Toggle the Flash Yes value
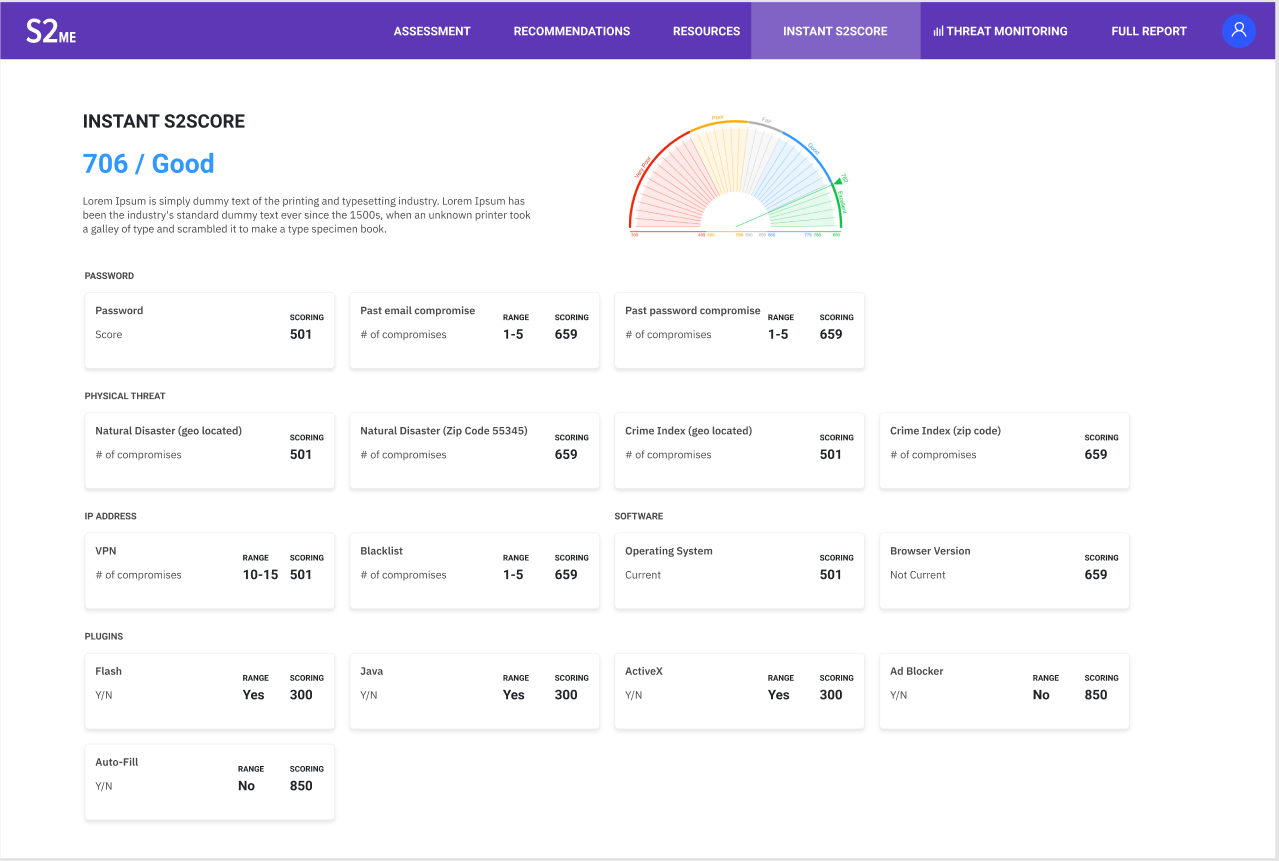 click(x=252, y=692)
